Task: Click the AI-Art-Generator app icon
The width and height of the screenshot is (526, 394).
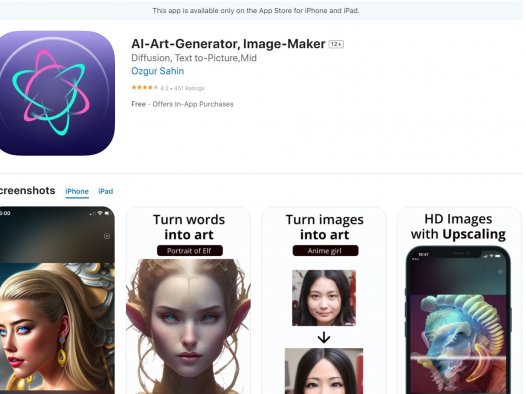Action: pos(56,93)
